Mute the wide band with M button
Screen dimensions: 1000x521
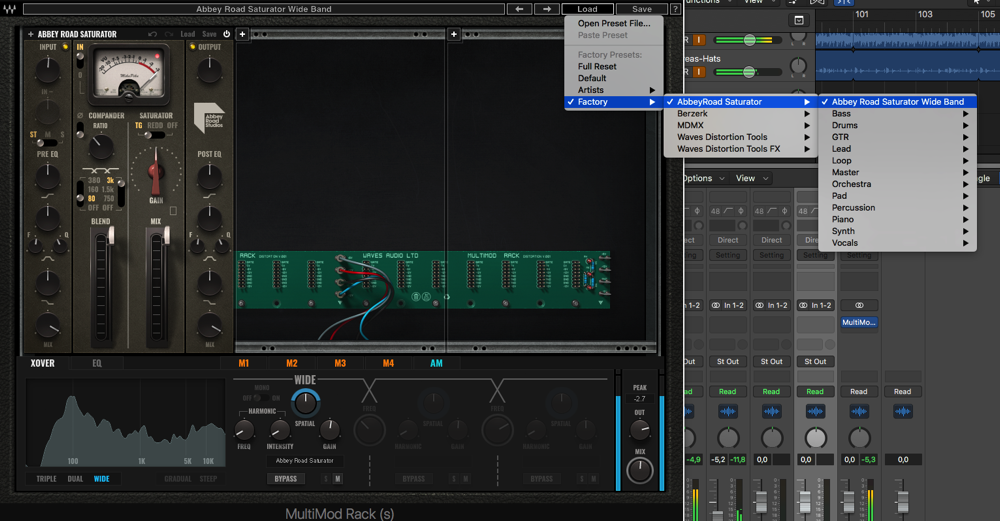pyautogui.click(x=338, y=479)
